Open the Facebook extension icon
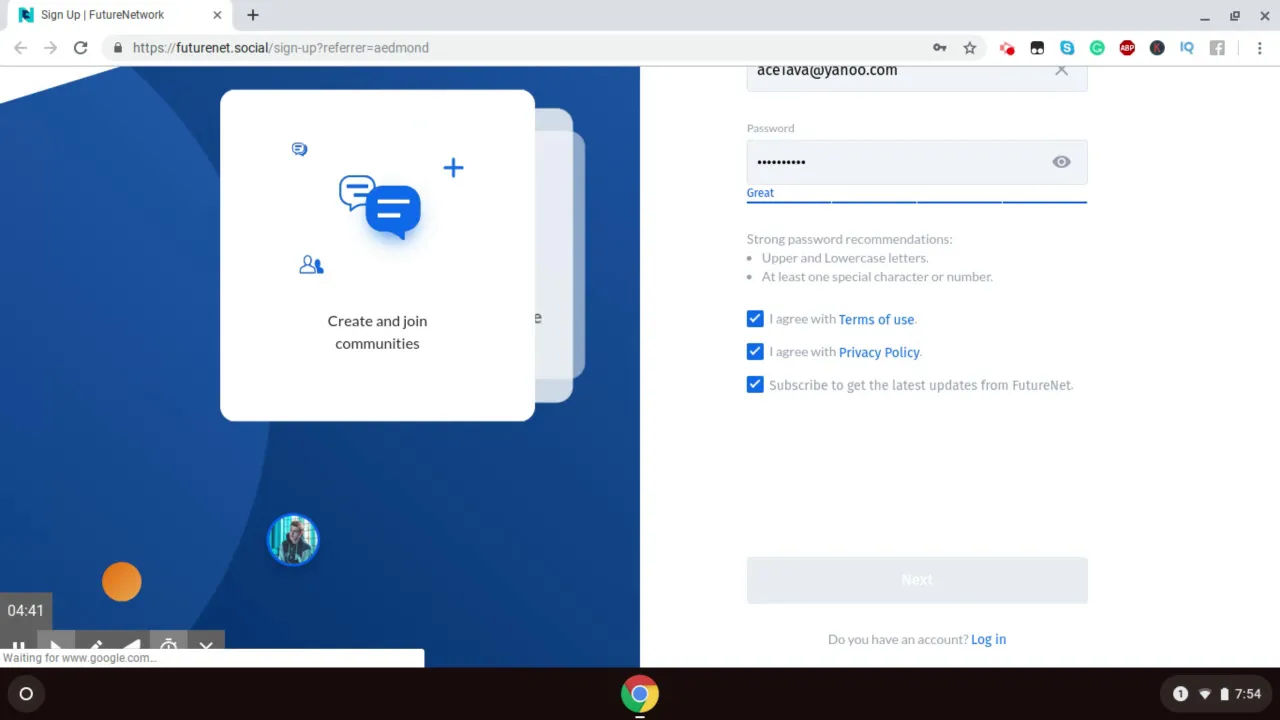 [x=1217, y=48]
